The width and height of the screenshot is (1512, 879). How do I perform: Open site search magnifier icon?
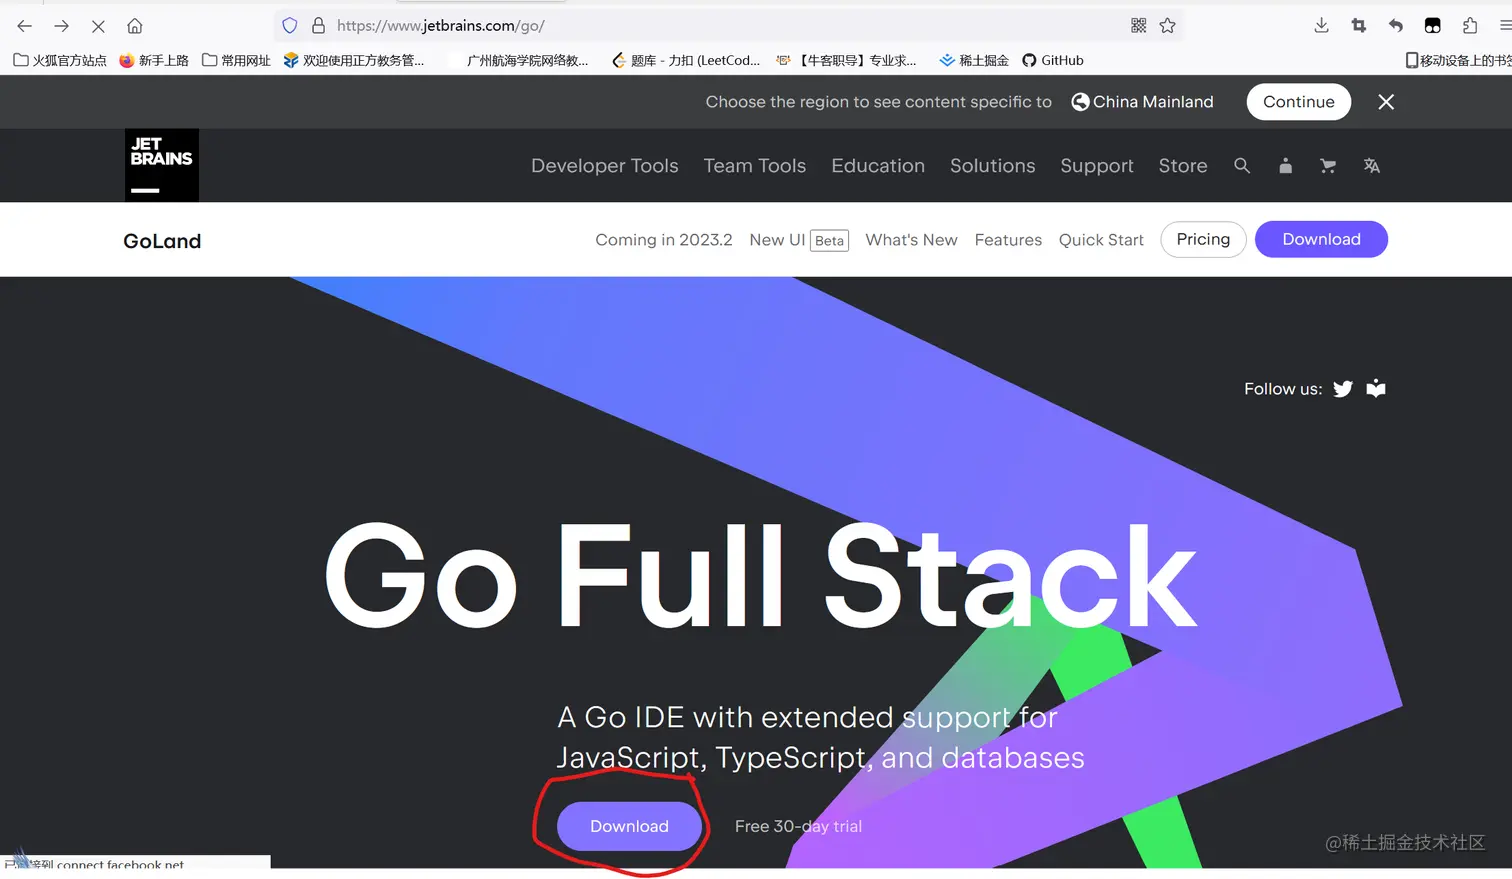1242,166
